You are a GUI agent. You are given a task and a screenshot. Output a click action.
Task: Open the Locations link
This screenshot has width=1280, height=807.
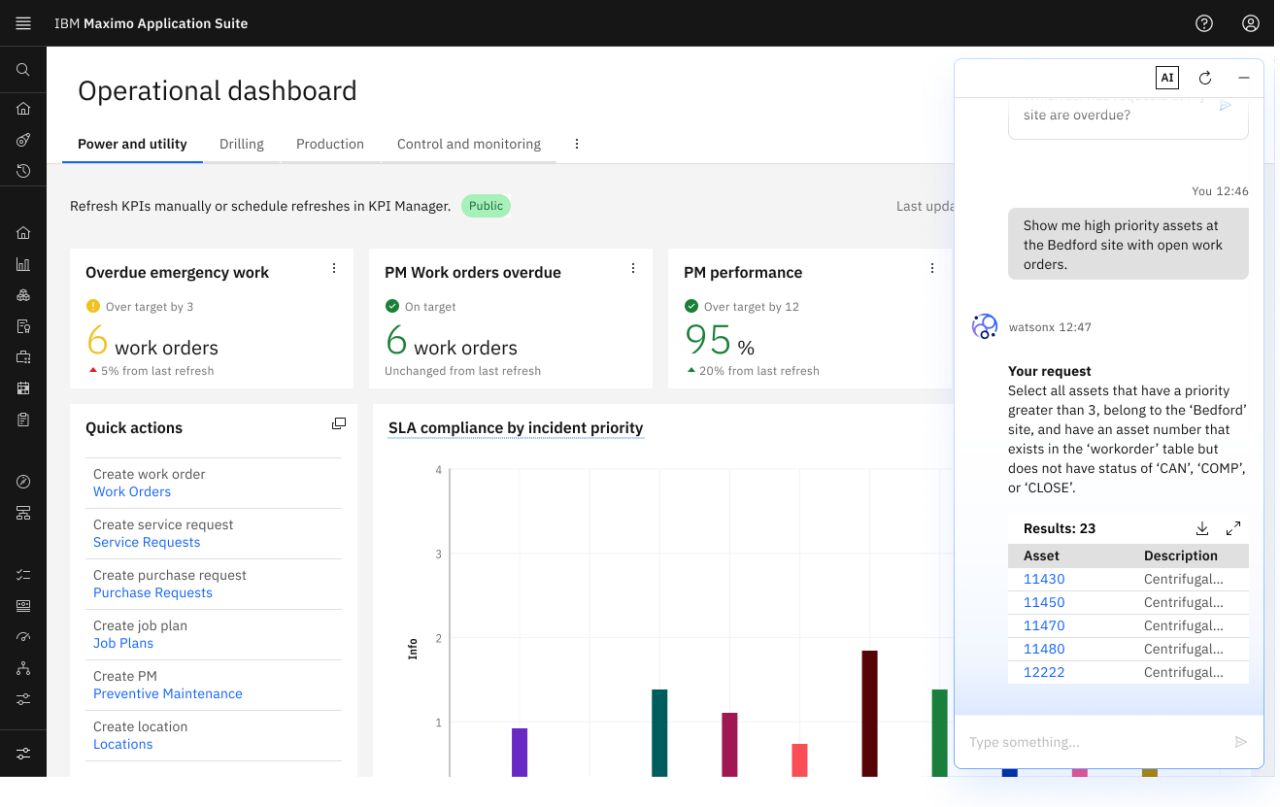click(123, 744)
